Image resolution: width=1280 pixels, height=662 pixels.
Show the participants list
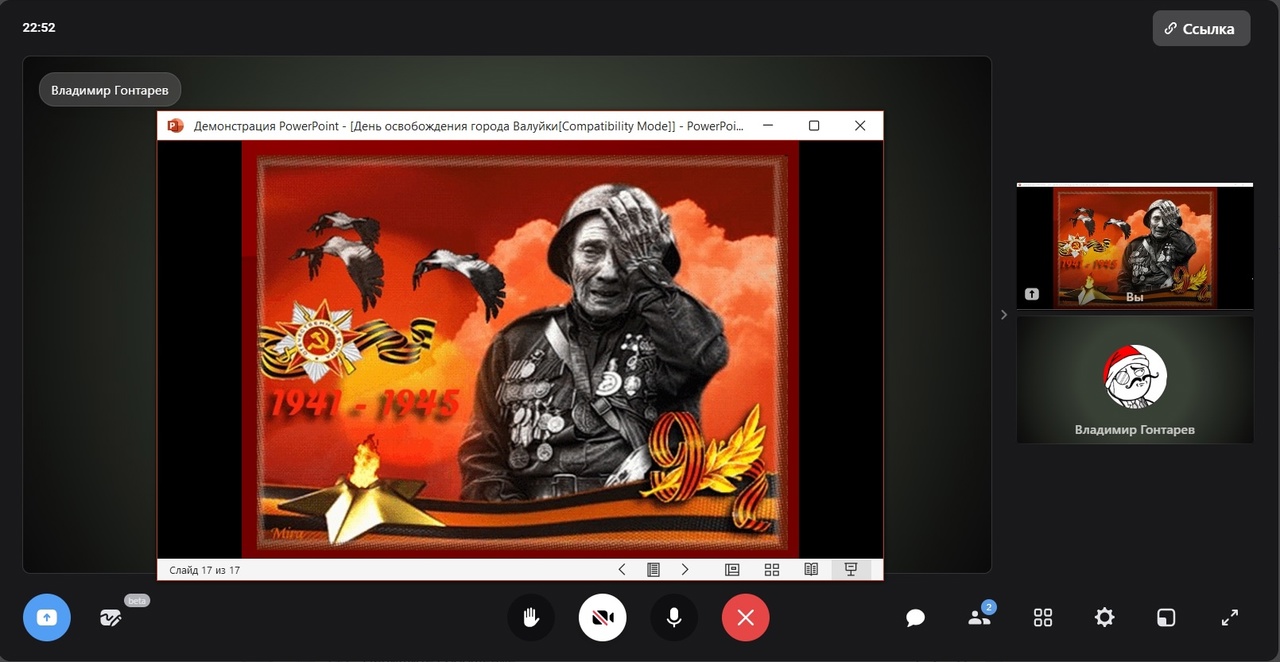[979, 618]
